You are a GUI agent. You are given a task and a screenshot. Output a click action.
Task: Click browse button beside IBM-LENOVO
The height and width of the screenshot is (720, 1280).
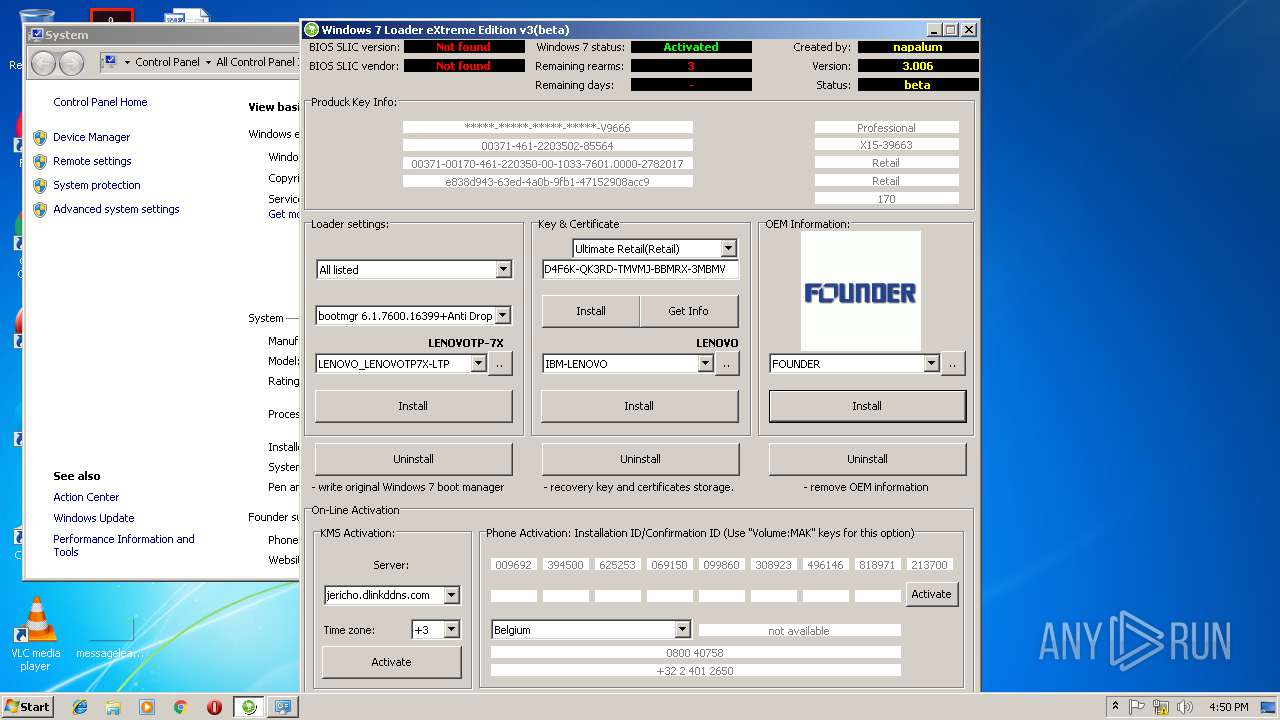click(727, 364)
